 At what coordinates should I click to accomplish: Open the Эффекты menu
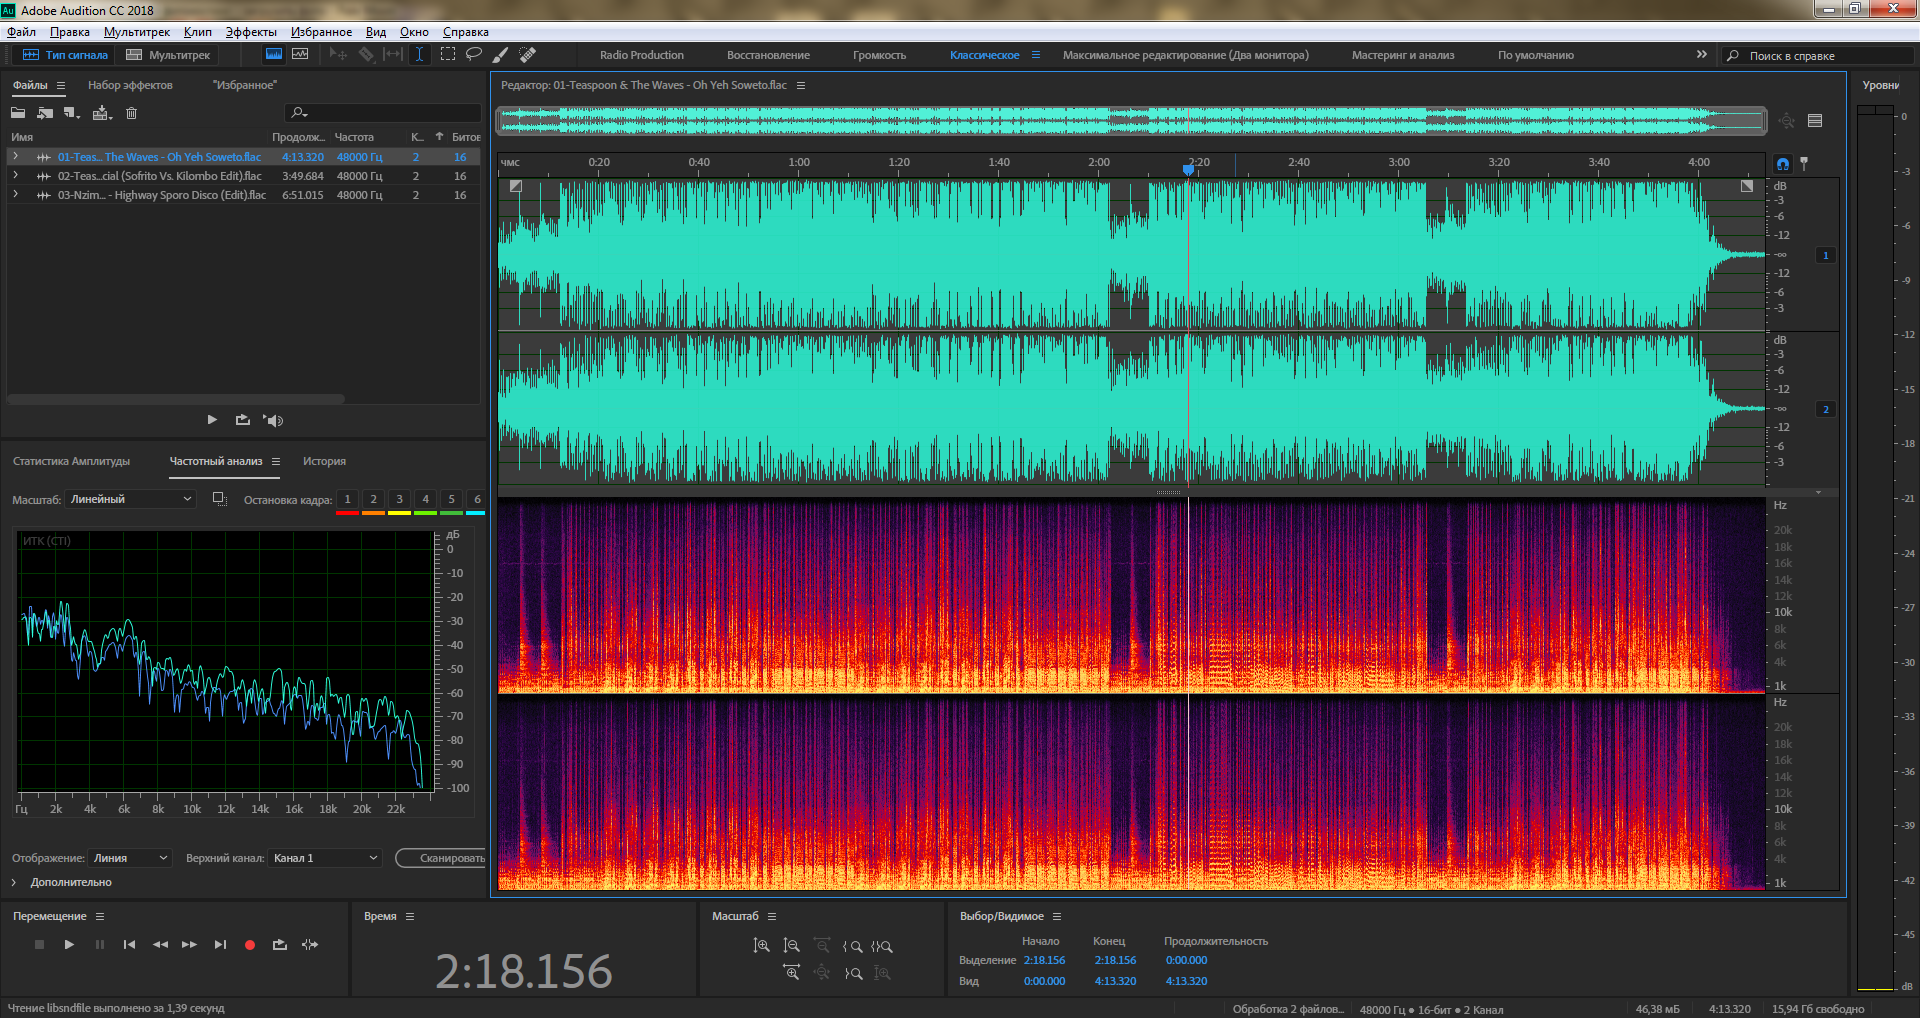tap(251, 32)
